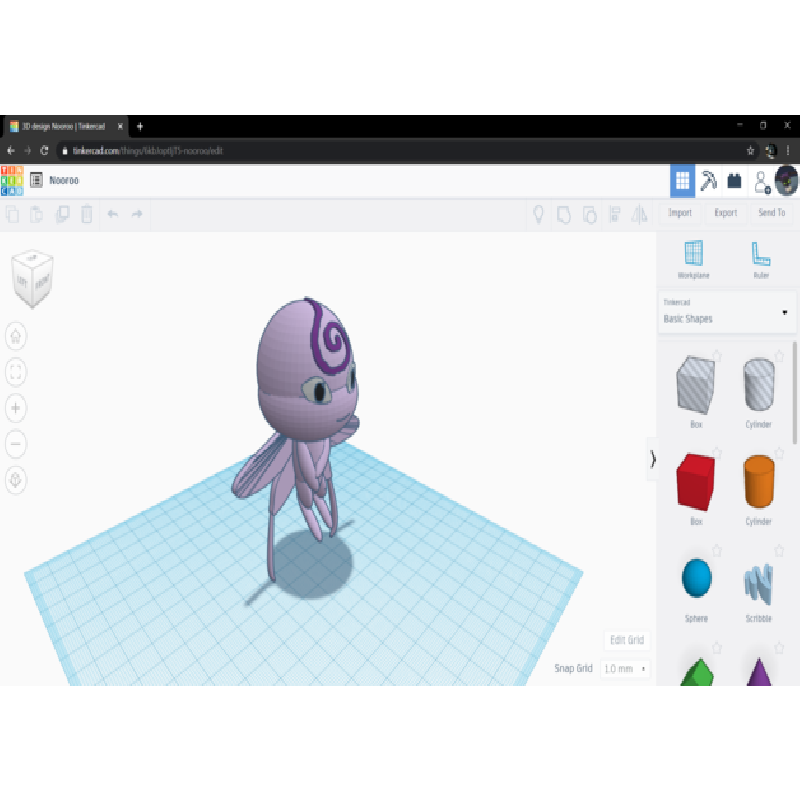Click the Align tool

point(615,214)
